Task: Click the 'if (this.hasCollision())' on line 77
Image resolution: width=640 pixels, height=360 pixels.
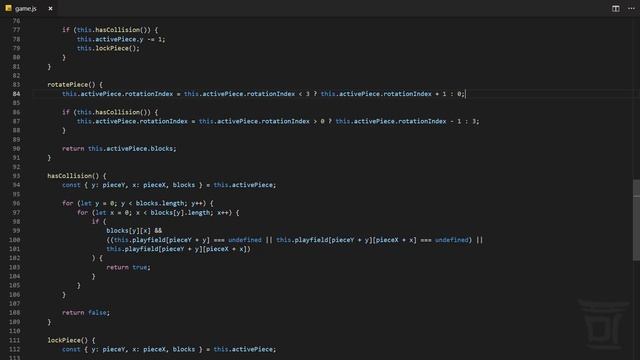Action: (x=110, y=30)
